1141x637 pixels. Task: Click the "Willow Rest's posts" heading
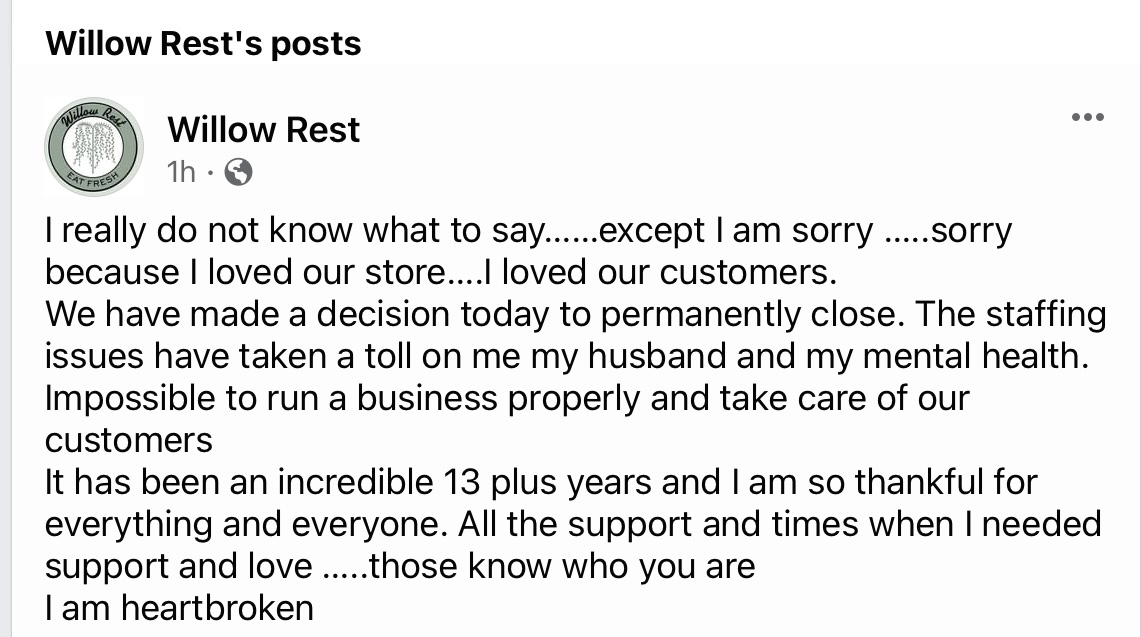pyautogui.click(x=204, y=44)
